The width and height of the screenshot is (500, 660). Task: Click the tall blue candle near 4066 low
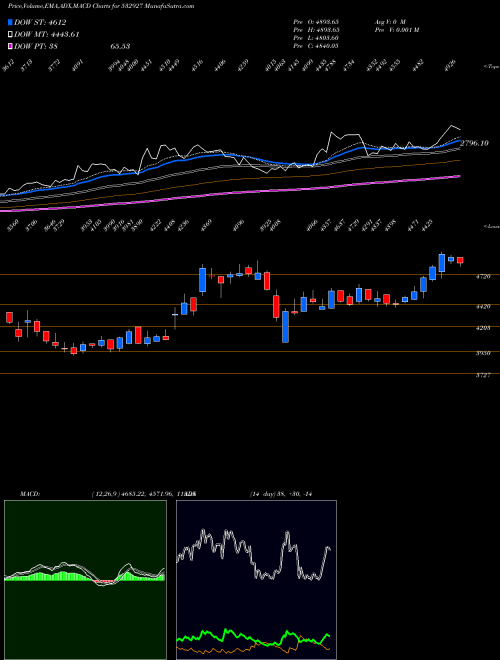[x=285, y=326]
